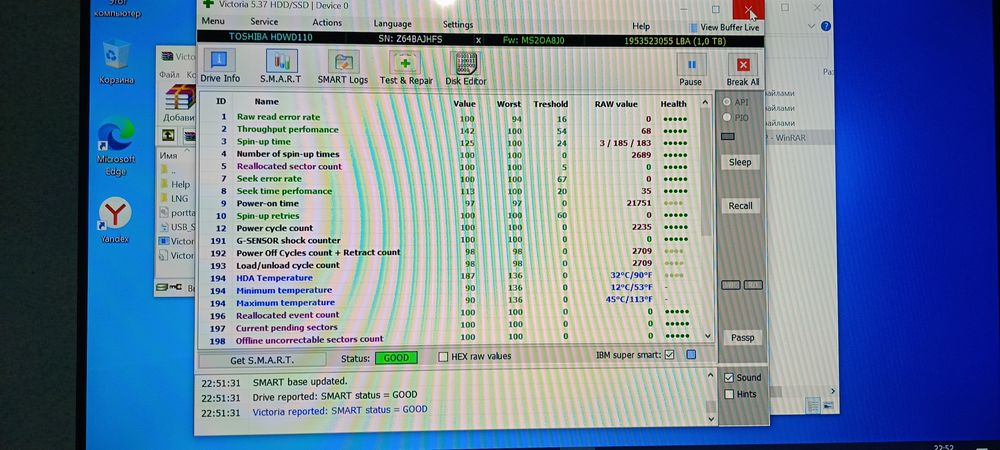Screen dimensions: 1000x450
Task: Click the x next to the serial number
Action: click(x=478, y=40)
